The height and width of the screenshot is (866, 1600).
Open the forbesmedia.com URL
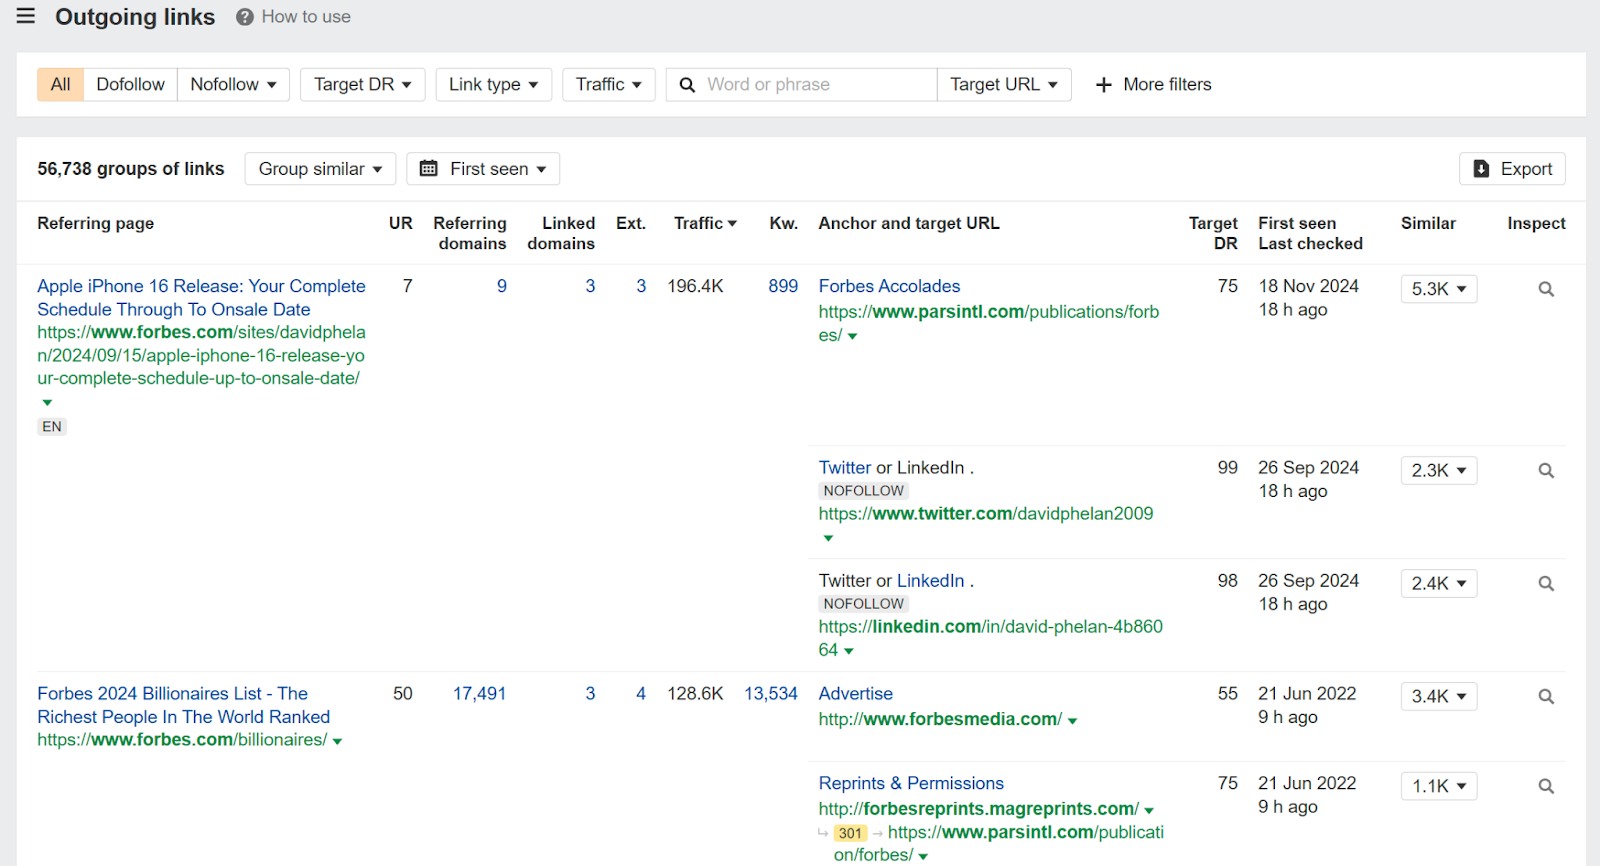click(940, 719)
